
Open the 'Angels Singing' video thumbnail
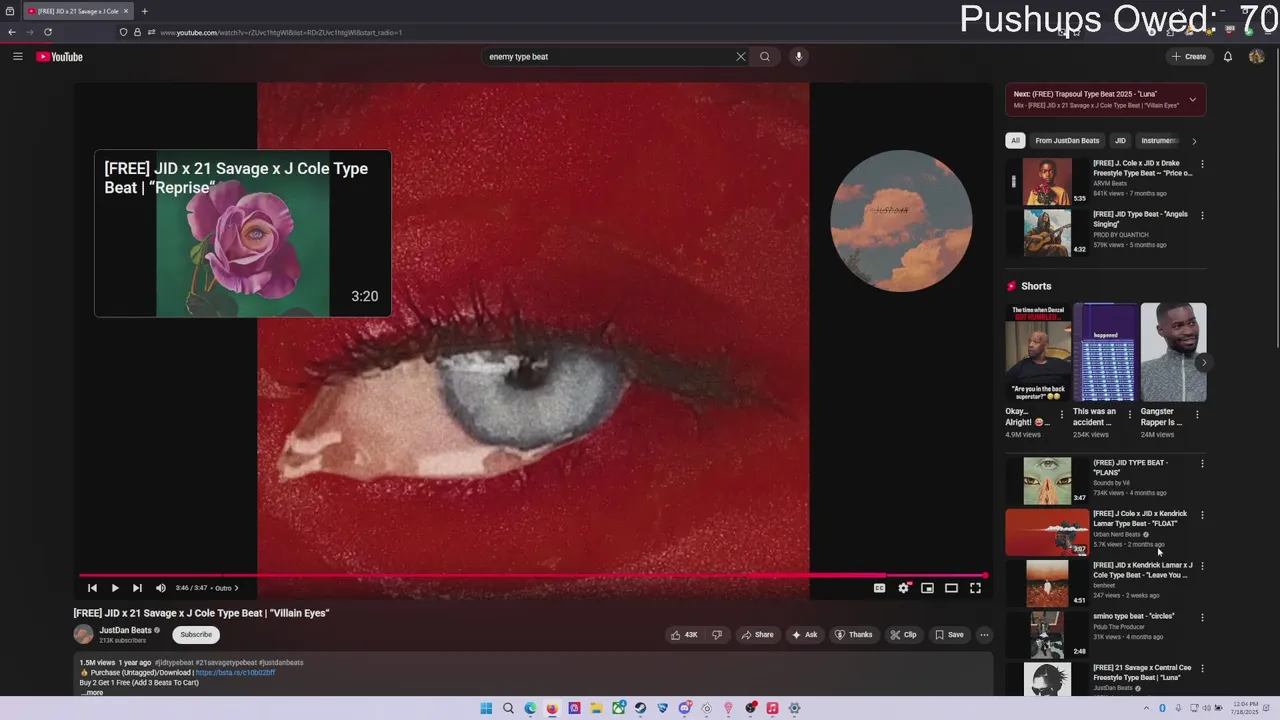point(1048,232)
